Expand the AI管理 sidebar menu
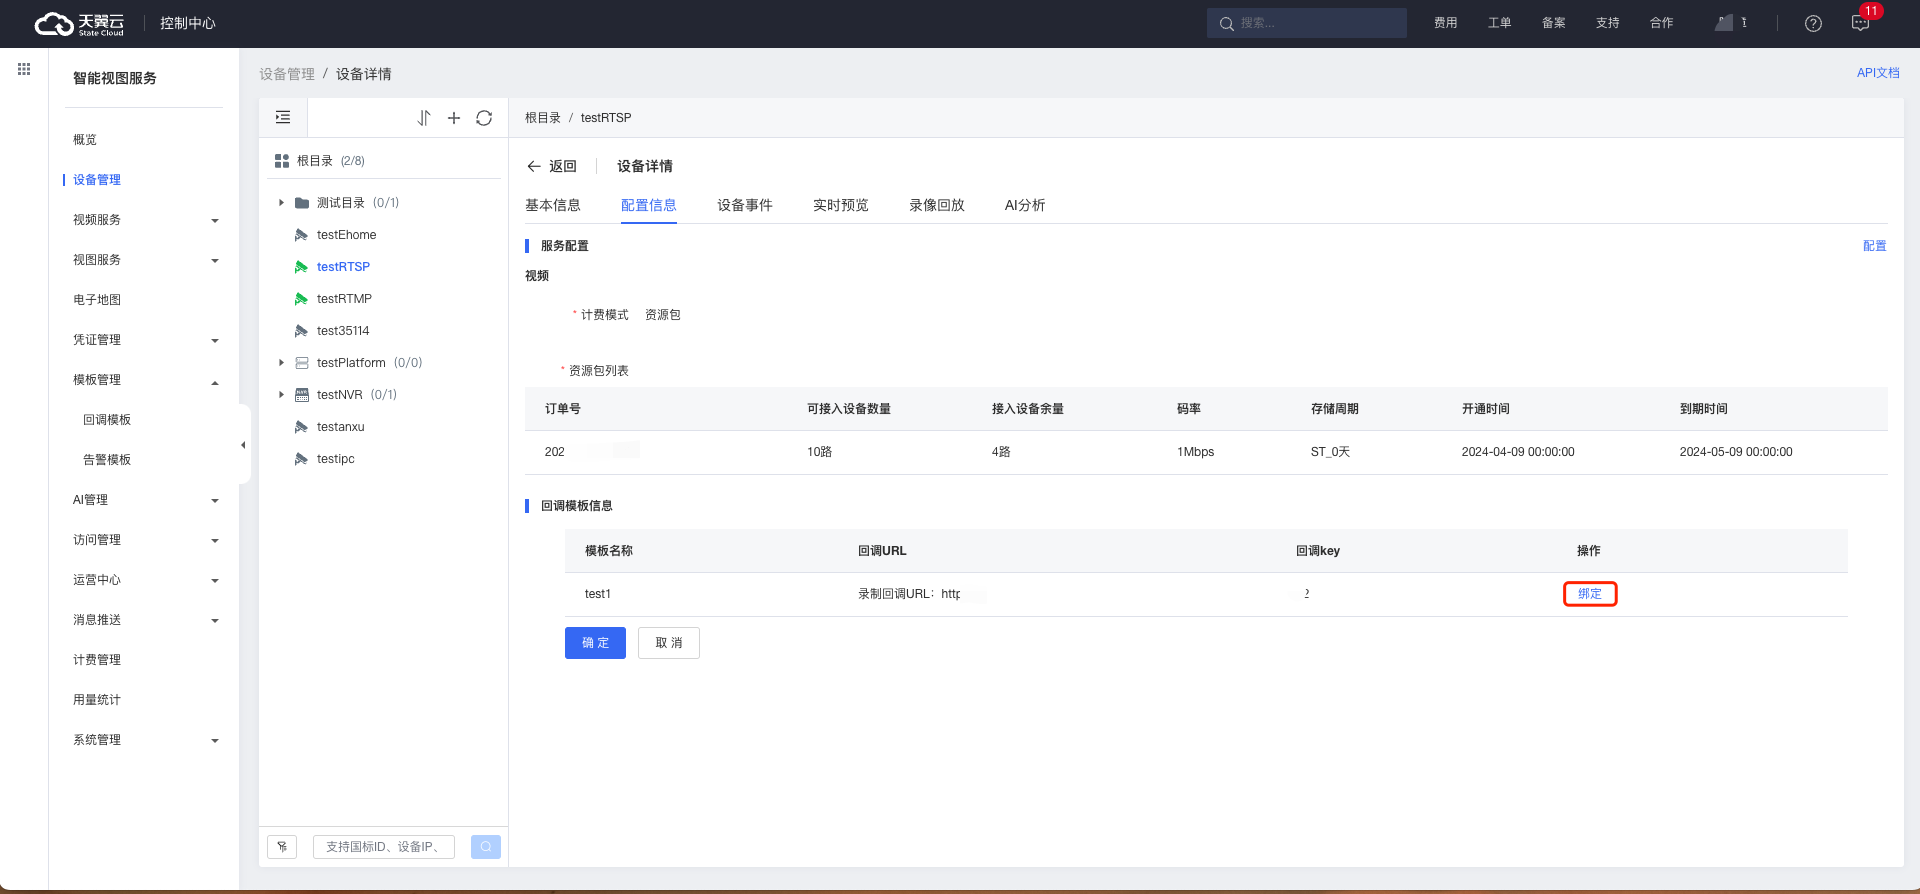This screenshot has height=894, width=1920. click(x=215, y=501)
